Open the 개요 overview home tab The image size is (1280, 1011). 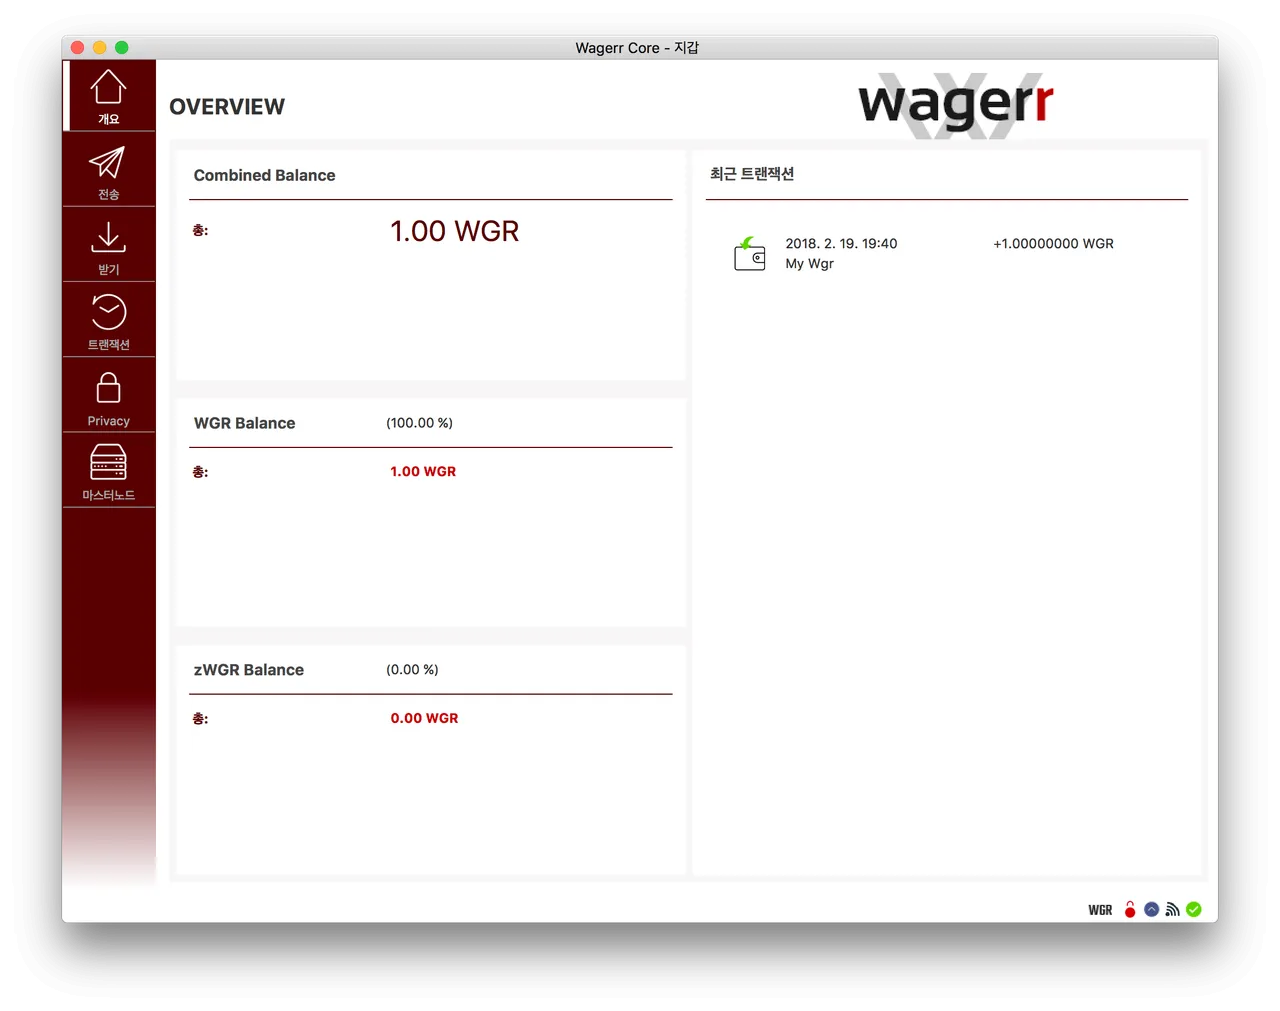109,96
